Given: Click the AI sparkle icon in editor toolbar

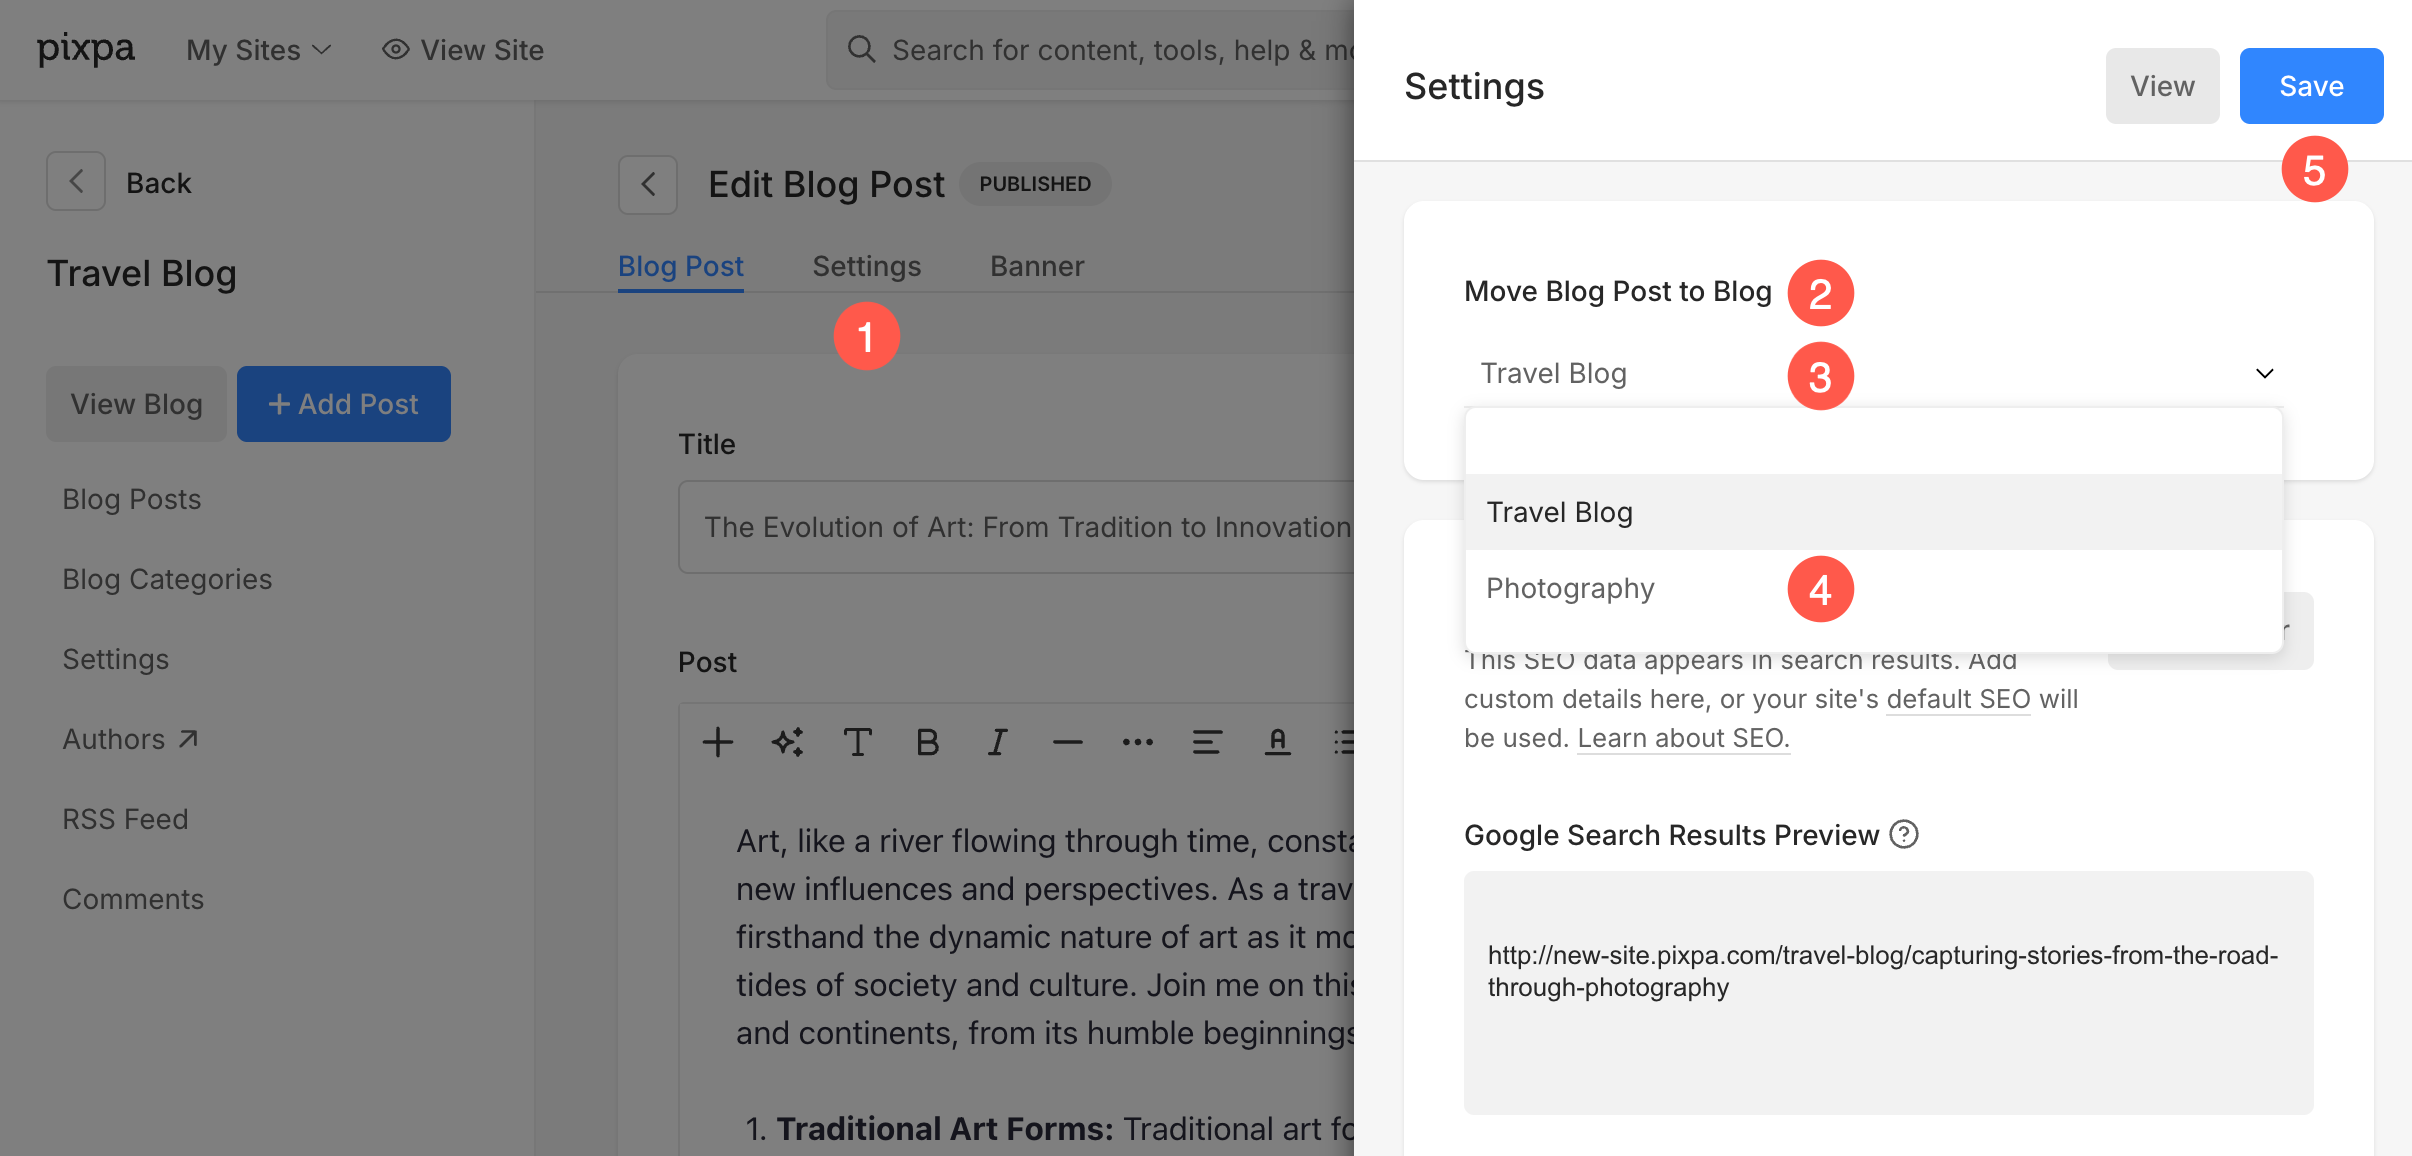Looking at the screenshot, I should point(787,742).
